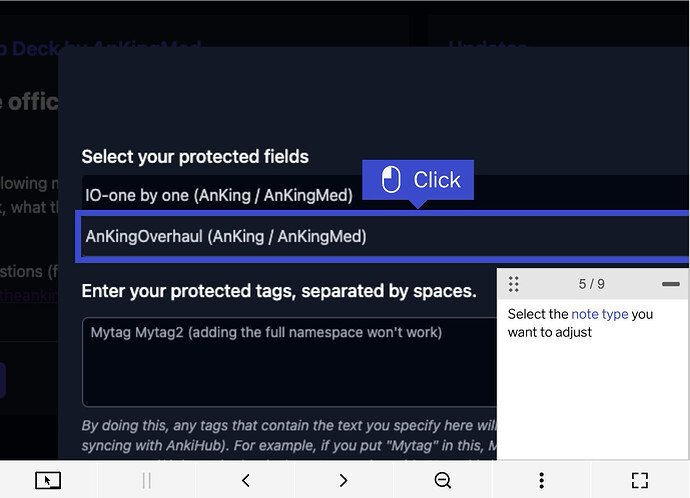The height and width of the screenshot is (498, 690).
Task: Minimize the step instructions panel
Action: pos(670,284)
